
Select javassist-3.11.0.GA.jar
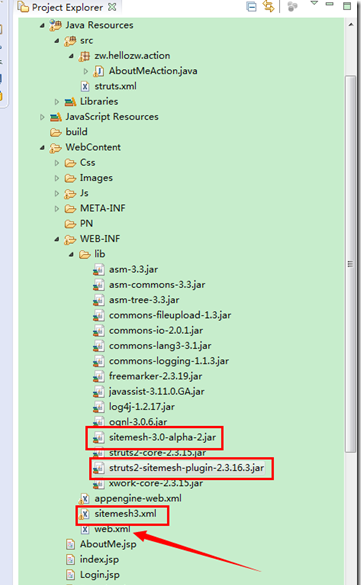point(157,392)
